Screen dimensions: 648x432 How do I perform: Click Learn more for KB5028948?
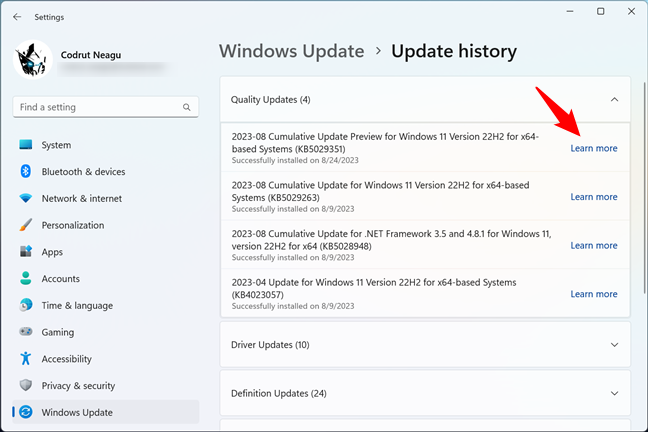[594, 245]
